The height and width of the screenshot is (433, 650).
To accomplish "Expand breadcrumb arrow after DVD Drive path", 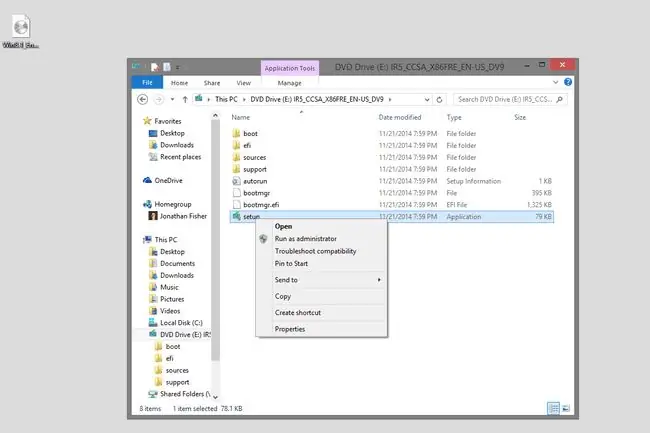I will [390, 99].
